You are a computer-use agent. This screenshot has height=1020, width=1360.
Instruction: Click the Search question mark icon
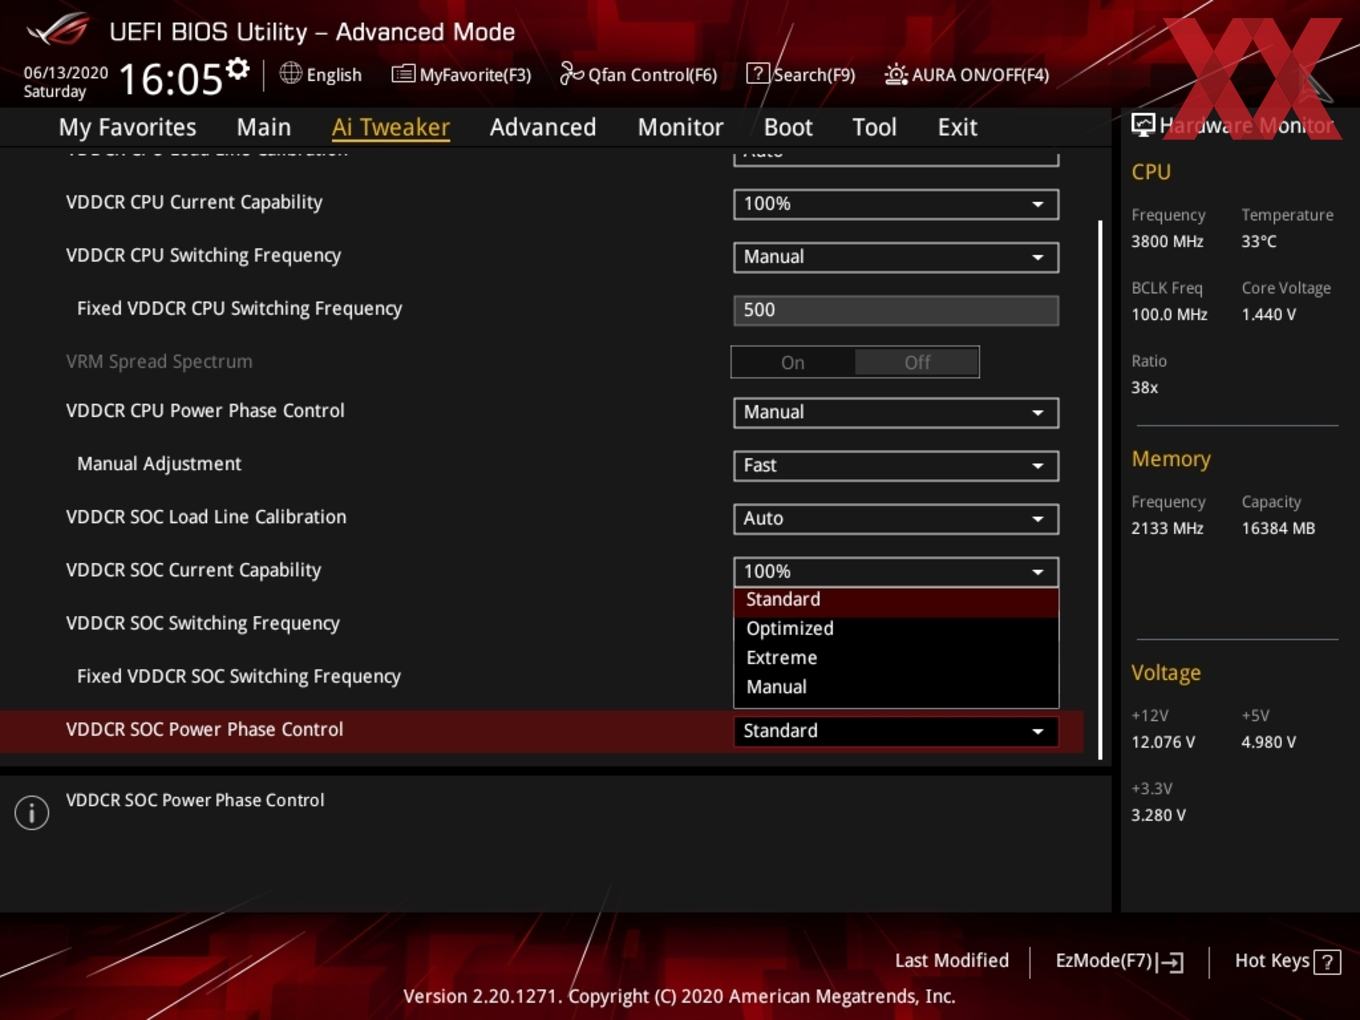(x=758, y=73)
